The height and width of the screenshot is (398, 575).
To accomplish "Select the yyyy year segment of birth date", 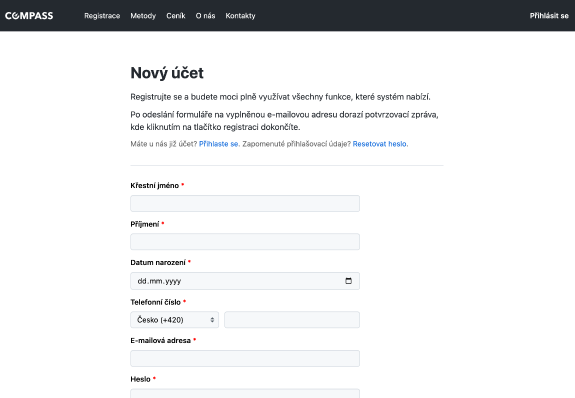I will [x=173, y=281].
